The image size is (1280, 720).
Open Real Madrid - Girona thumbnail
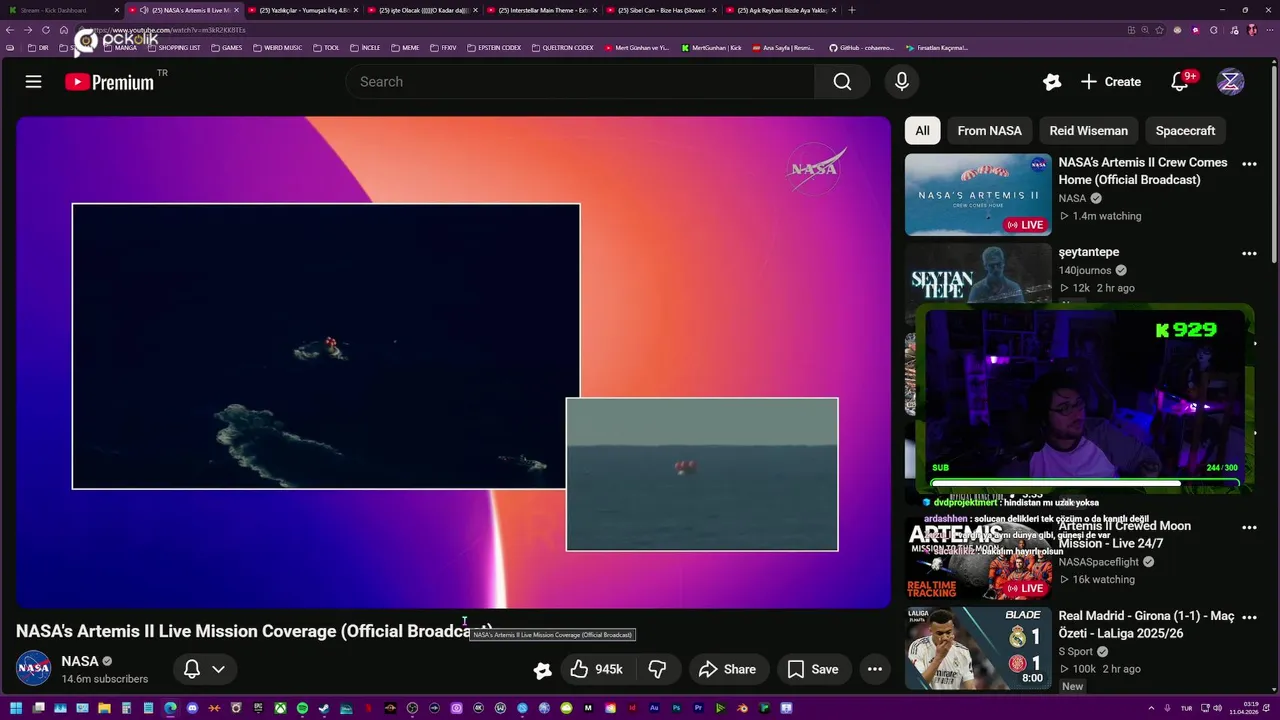pyautogui.click(x=978, y=648)
